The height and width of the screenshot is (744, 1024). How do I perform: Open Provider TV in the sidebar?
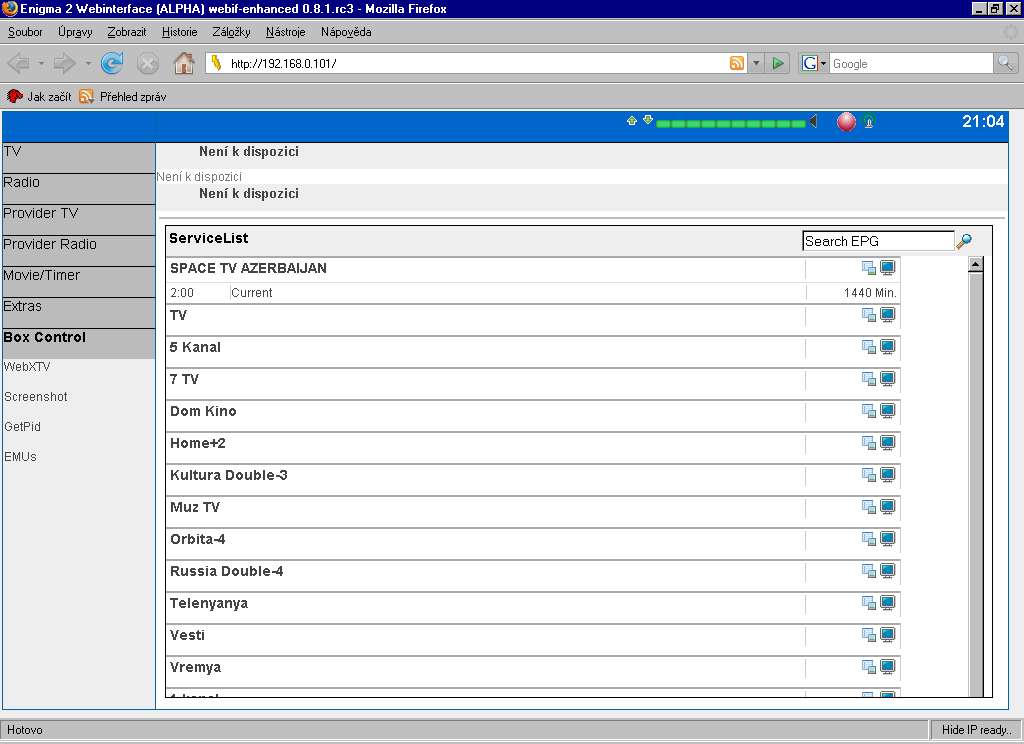tap(78, 219)
